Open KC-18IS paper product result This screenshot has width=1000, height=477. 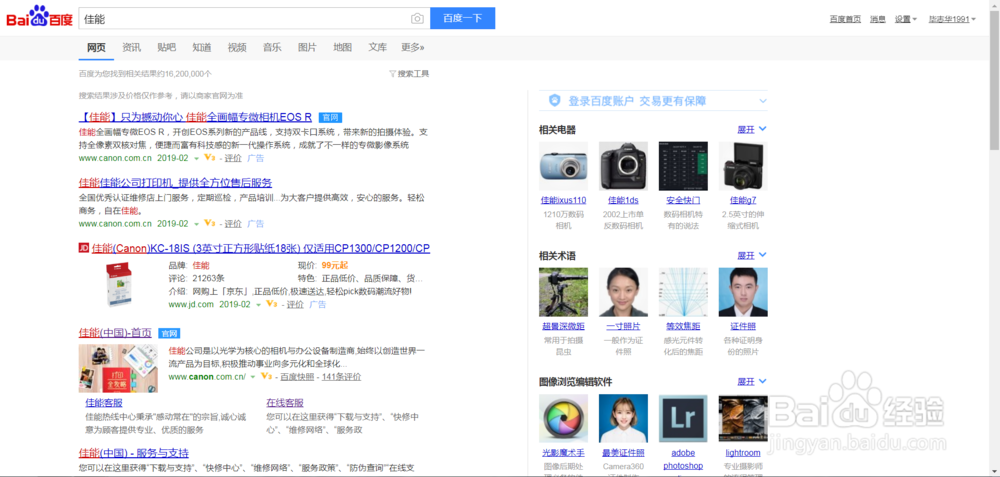click(260, 248)
